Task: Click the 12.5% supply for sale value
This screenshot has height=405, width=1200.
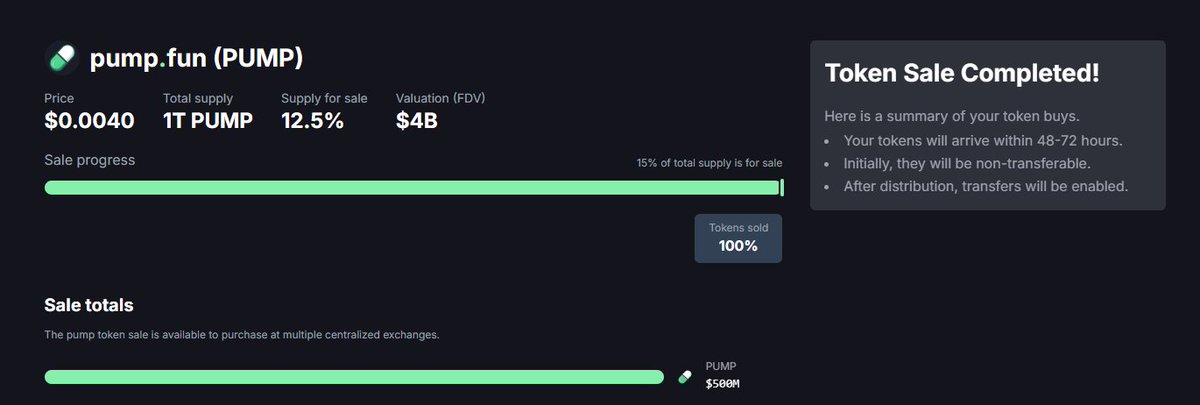Action: pos(313,121)
